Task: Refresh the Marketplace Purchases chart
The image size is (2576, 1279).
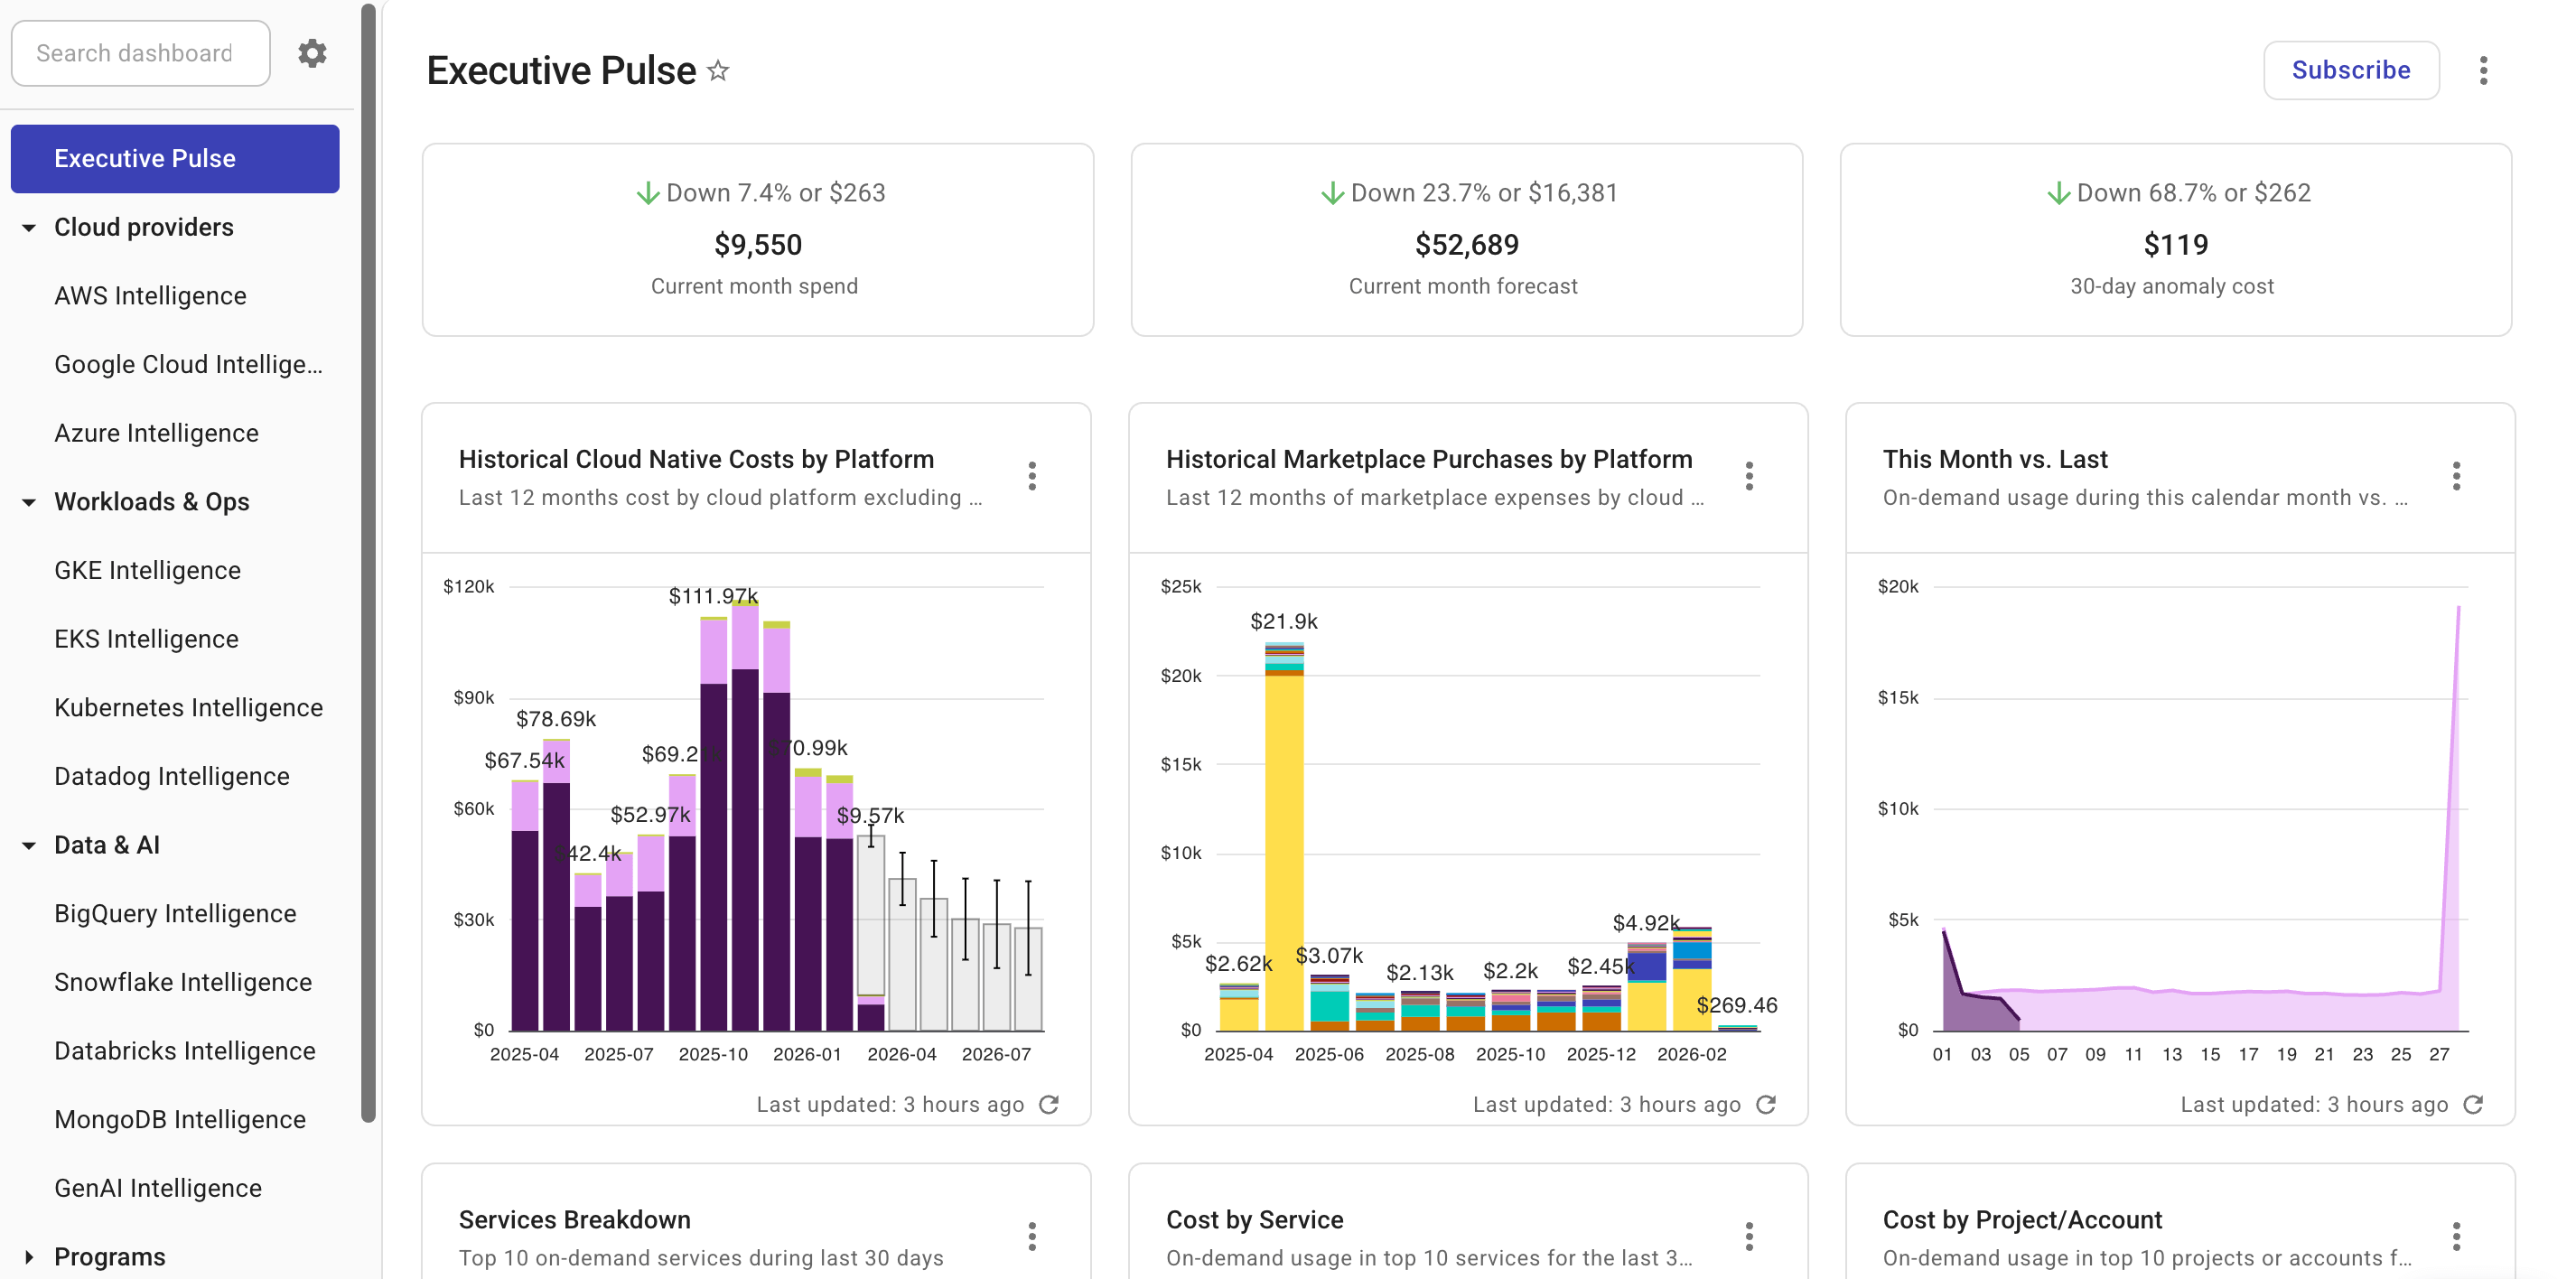Action: pos(1766,1104)
